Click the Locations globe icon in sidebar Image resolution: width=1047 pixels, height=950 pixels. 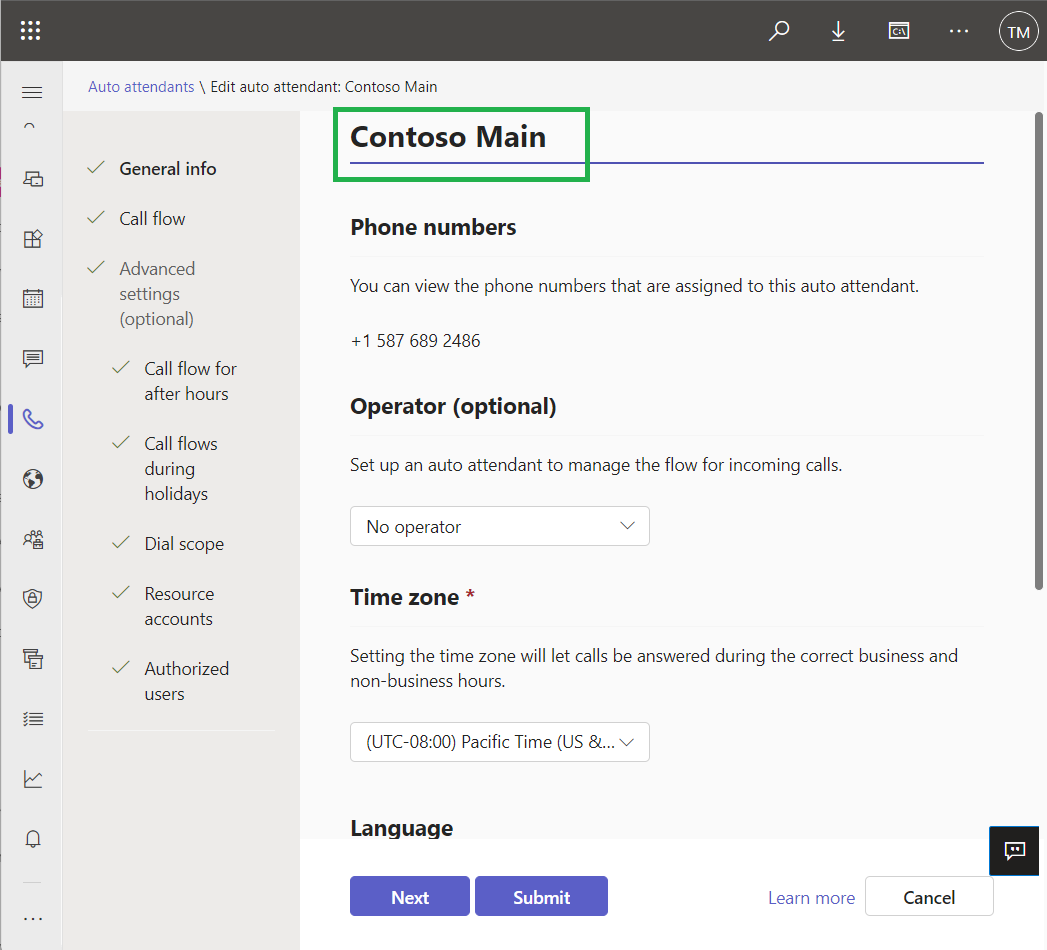pyautogui.click(x=33, y=479)
